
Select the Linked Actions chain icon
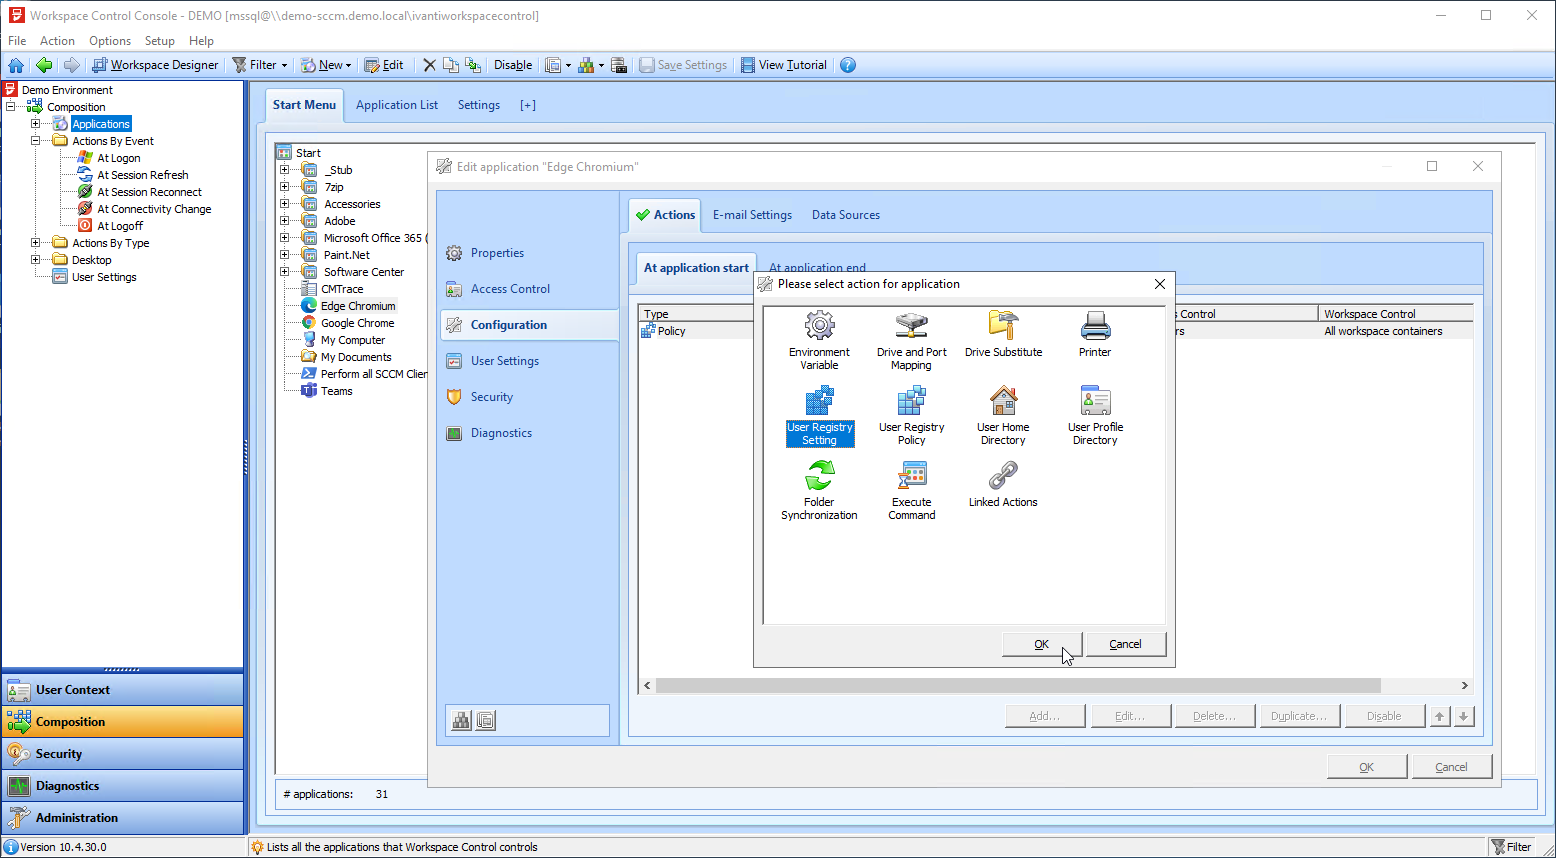pos(1003,477)
